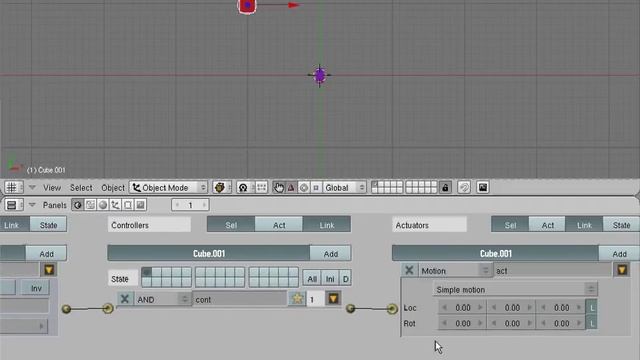Open the Global orientation dropdown

pyautogui.click(x=344, y=187)
